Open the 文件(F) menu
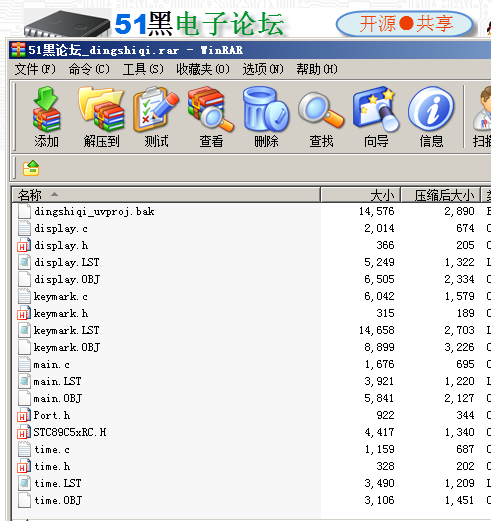Viewport: 491px width, 521px height. (35, 69)
